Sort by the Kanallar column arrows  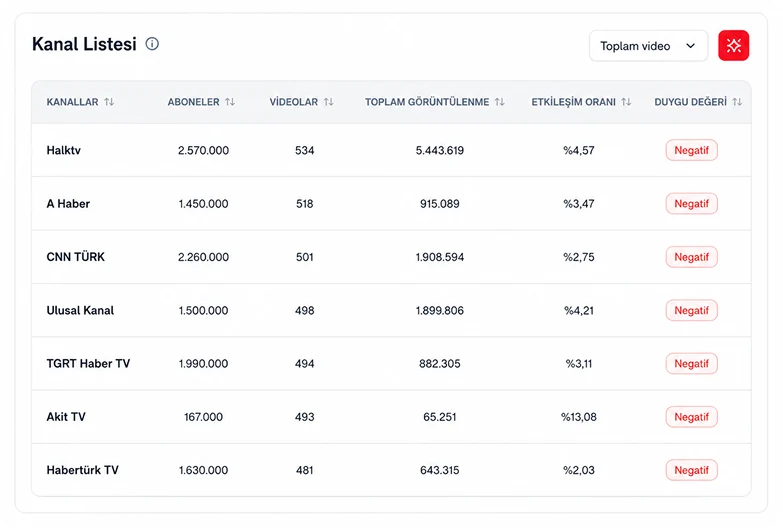click(109, 102)
